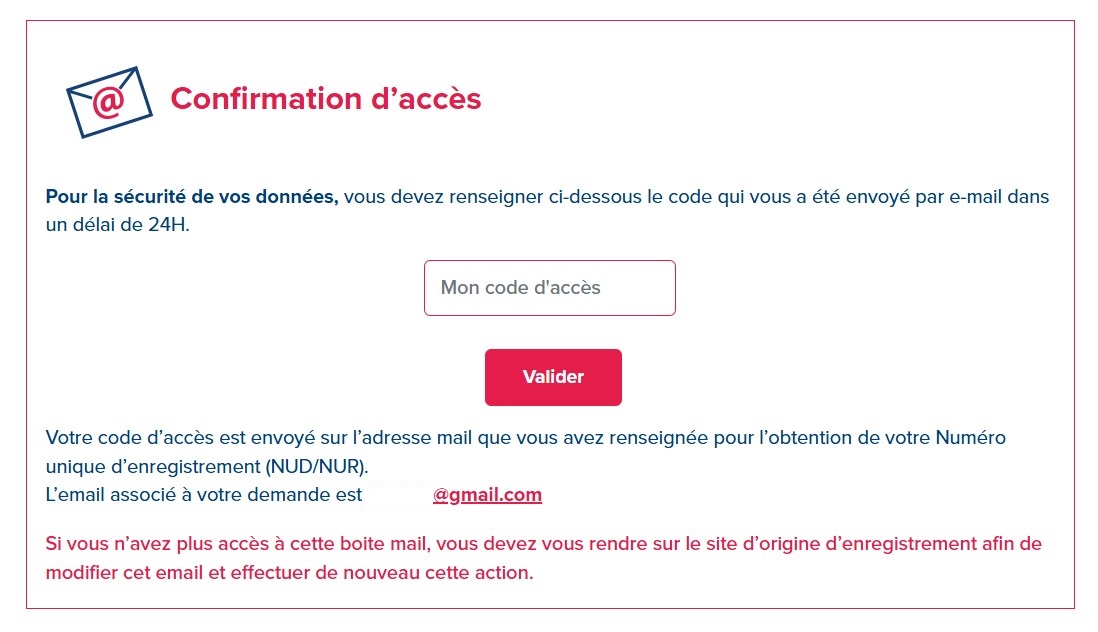Click the "unique d'enregistrement" phrase
Image resolution: width=1098 pixels, height=632 pixels.
[x=153, y=467]
